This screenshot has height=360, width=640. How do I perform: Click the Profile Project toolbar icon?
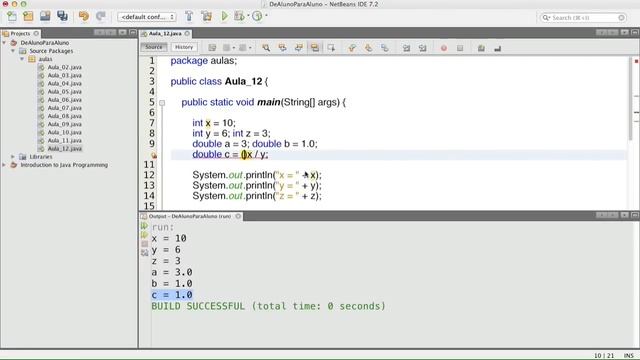257,16
